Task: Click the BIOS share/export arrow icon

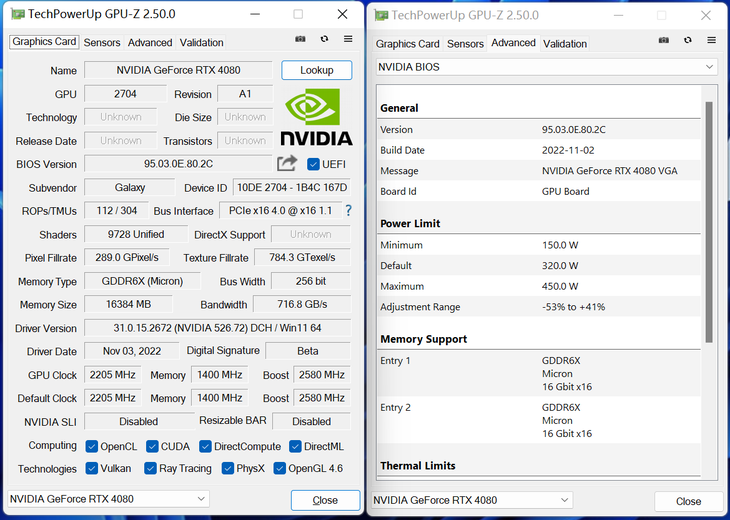Action: pos(287,163)
